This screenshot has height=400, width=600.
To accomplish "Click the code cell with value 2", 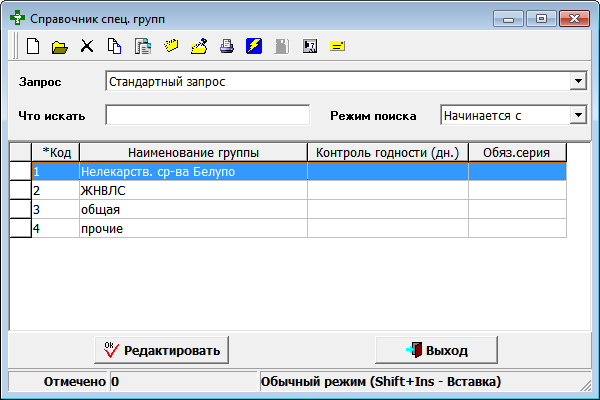I will (55, 190).
